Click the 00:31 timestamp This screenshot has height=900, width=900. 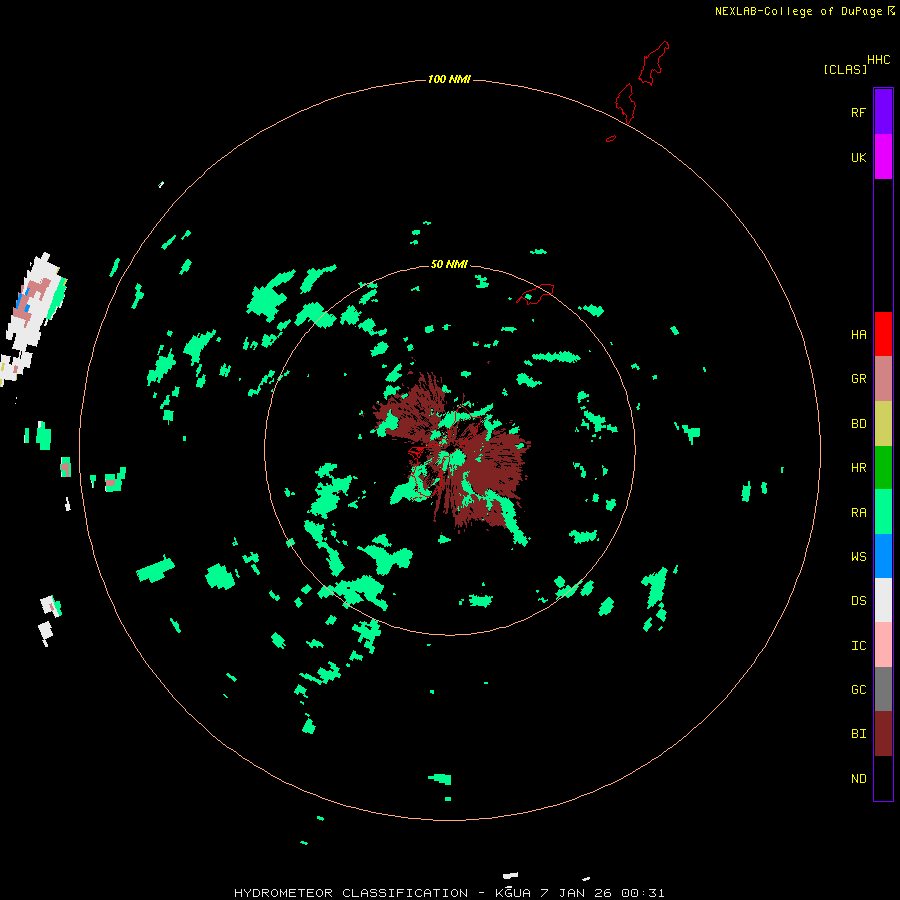coord(643,893)
